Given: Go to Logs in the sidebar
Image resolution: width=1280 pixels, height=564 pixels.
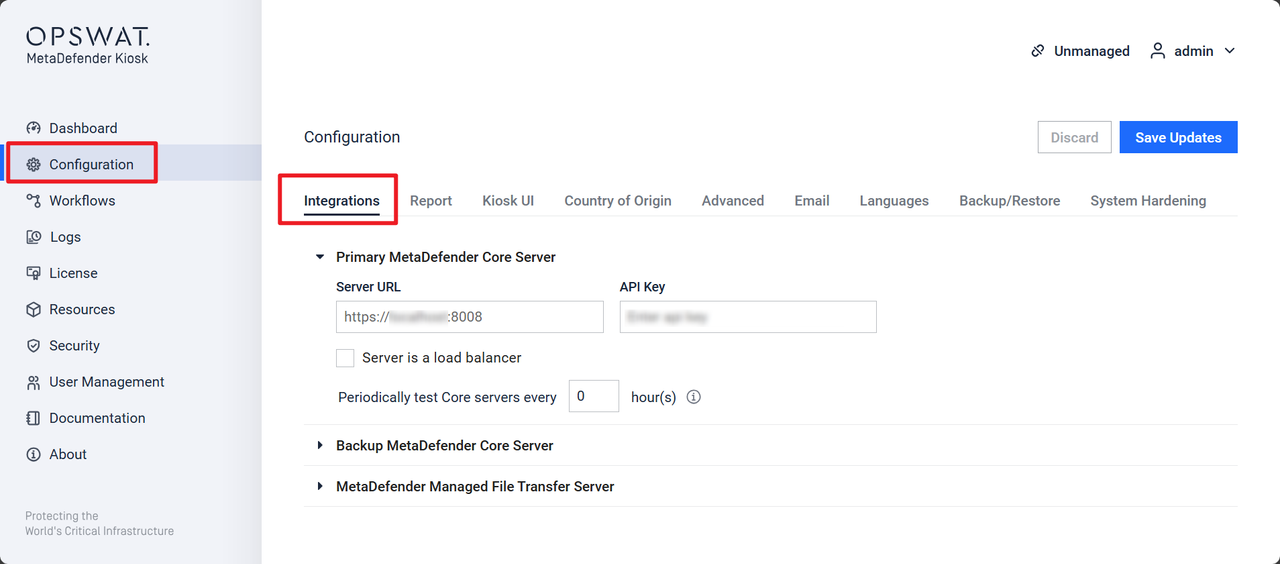Looking at the screenshot, I should [65, 237].
